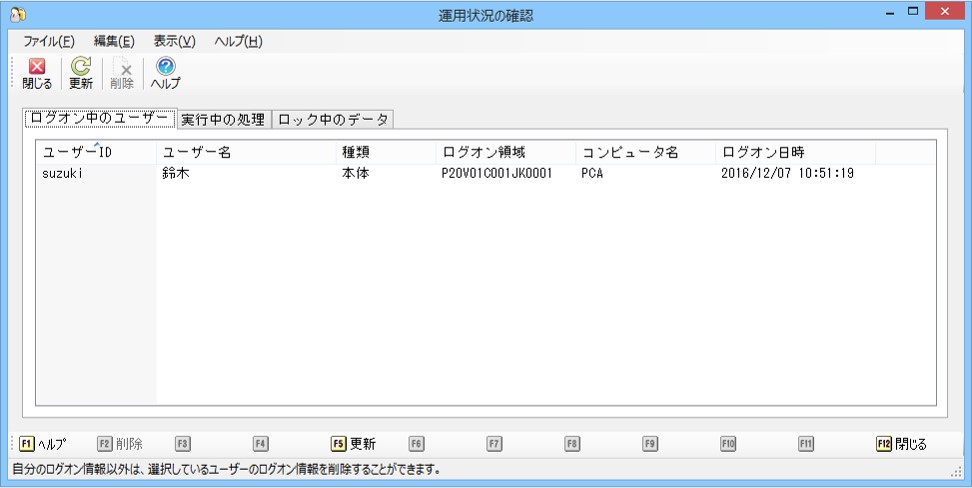Image resolution: width=972 pixels, height=488 pixels.
Task: Sort by the ログオン日時 column header
Action: point(795,152)
